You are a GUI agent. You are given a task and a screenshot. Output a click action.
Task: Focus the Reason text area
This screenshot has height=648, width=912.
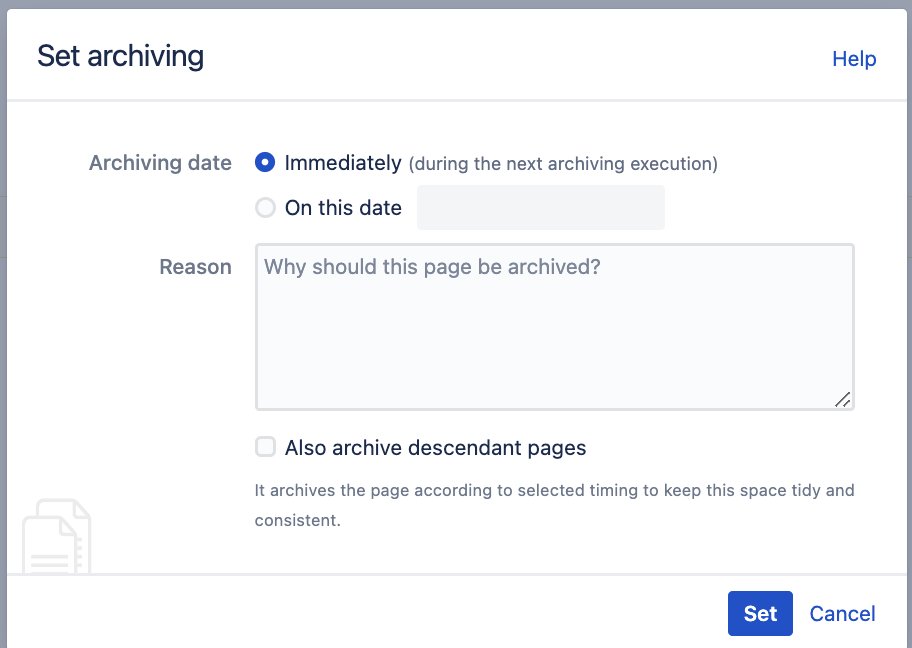click(555, 327)
